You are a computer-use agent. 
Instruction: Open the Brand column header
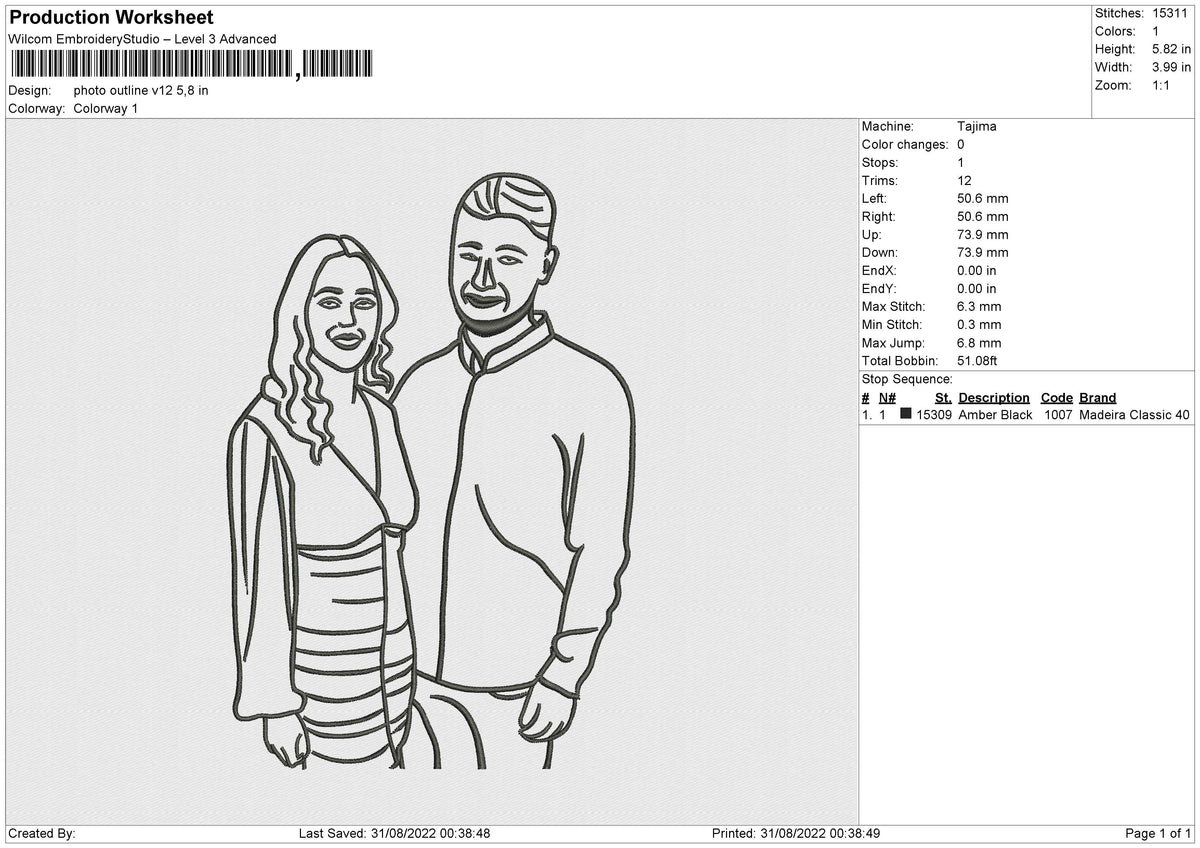[1096, 397]
